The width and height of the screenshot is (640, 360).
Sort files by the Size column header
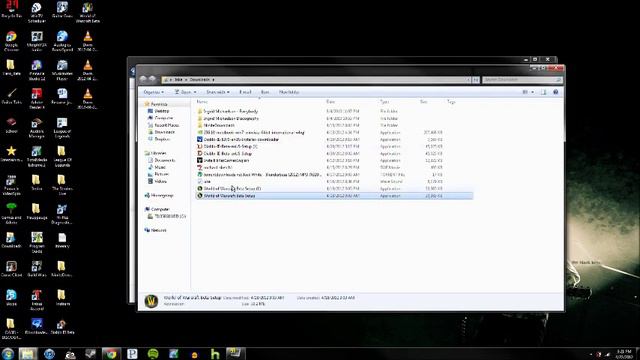click(424, 102)
